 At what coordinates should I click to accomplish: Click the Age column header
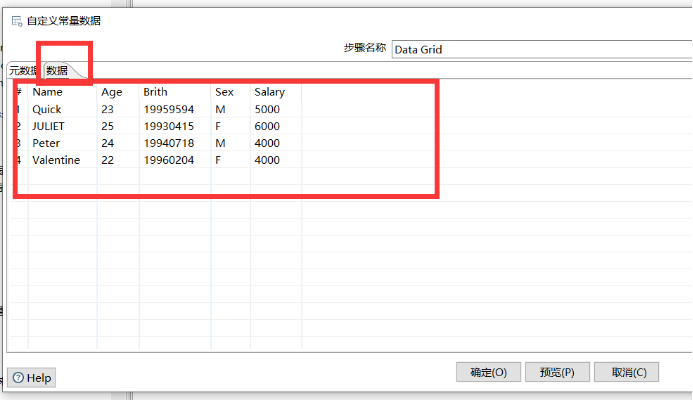pyautogui.click(x=118, y=92)
